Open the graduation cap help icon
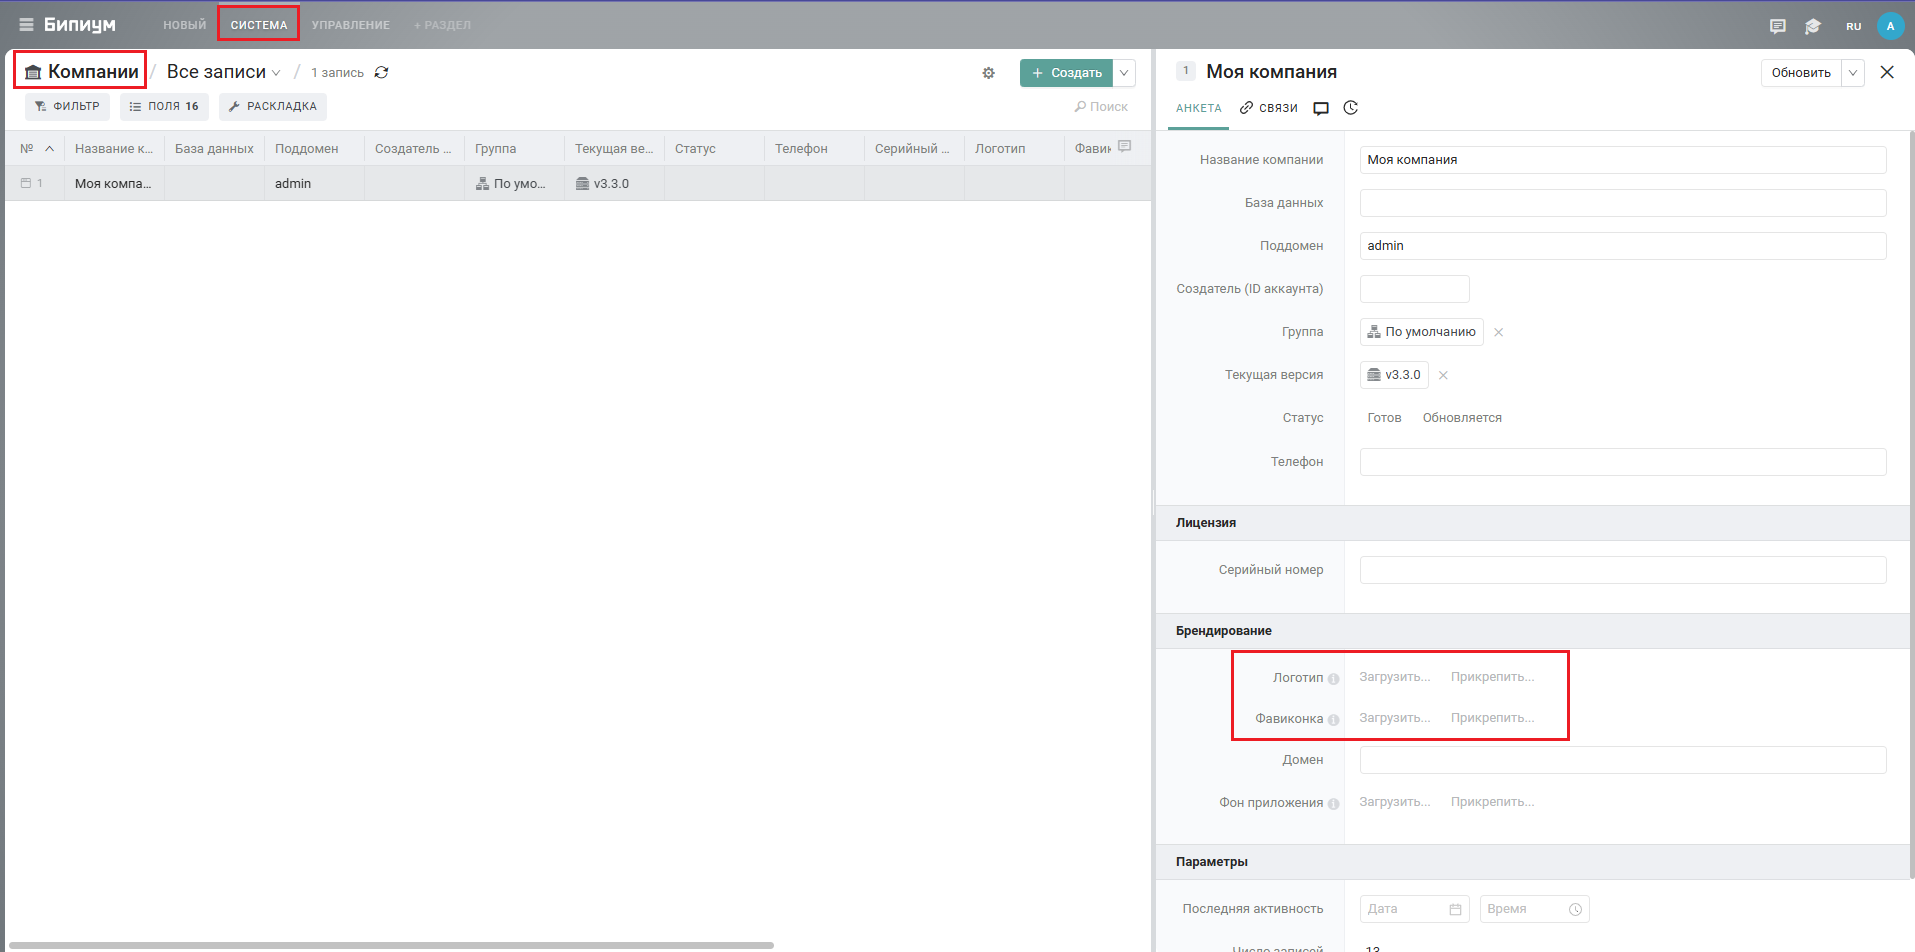1915x952 pixels. pos(1813,26)
